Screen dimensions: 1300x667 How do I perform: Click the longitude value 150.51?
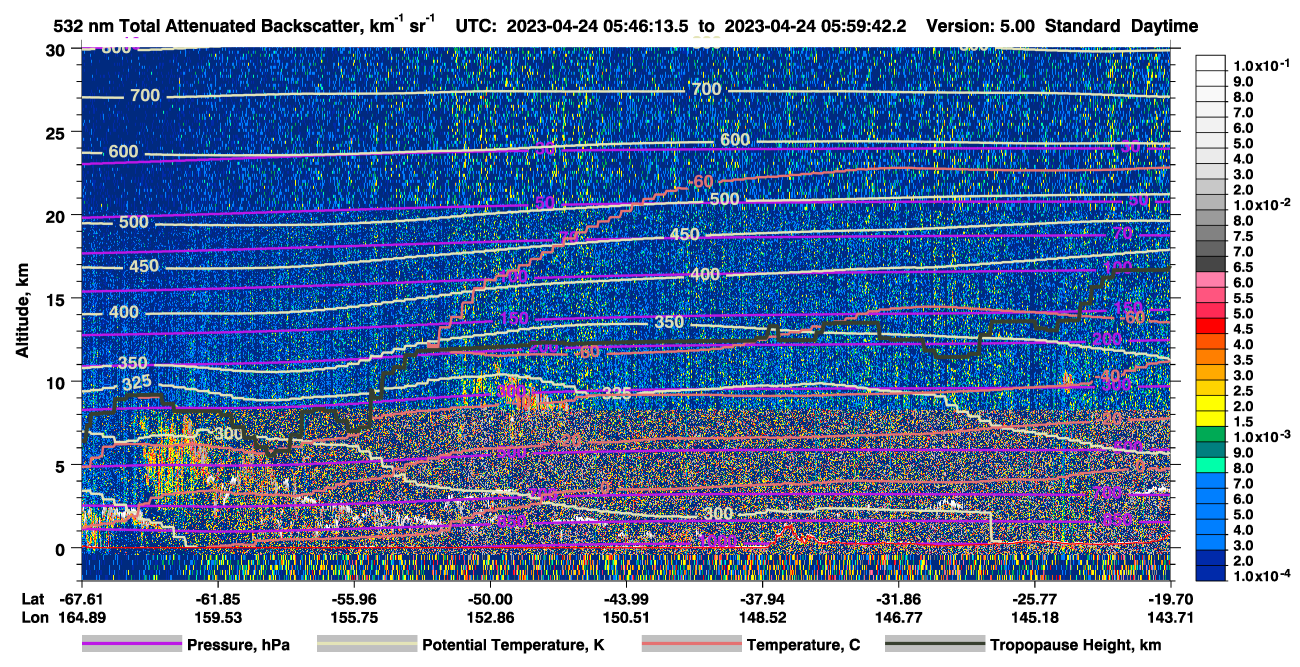[626, 617]
